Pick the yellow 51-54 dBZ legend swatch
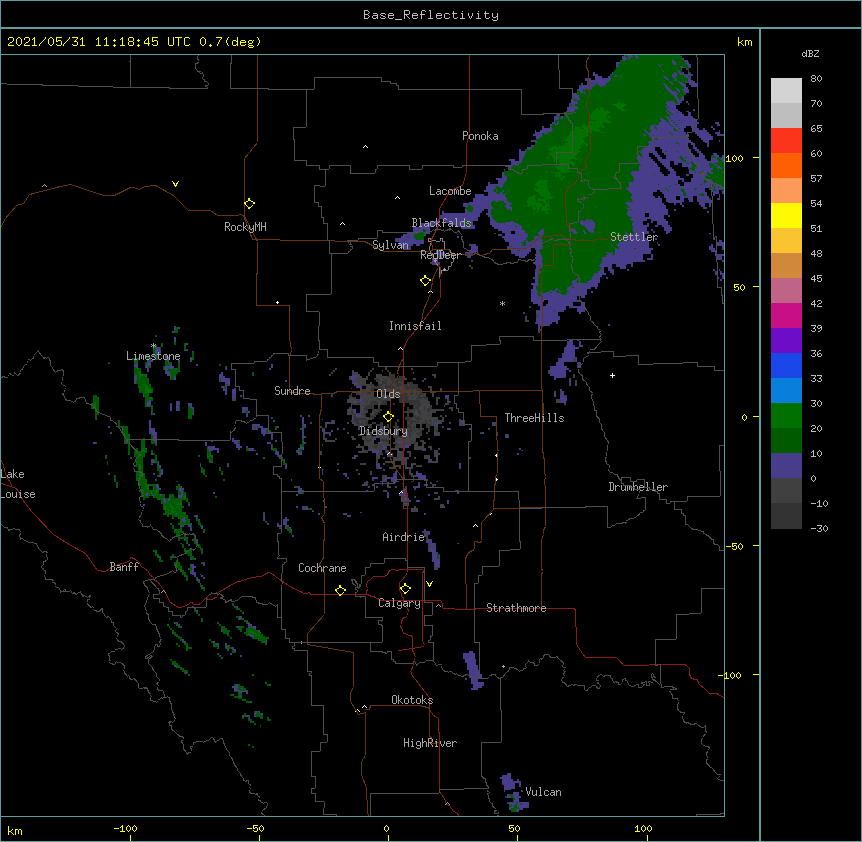Screen dimensions: 862x842 786,215
